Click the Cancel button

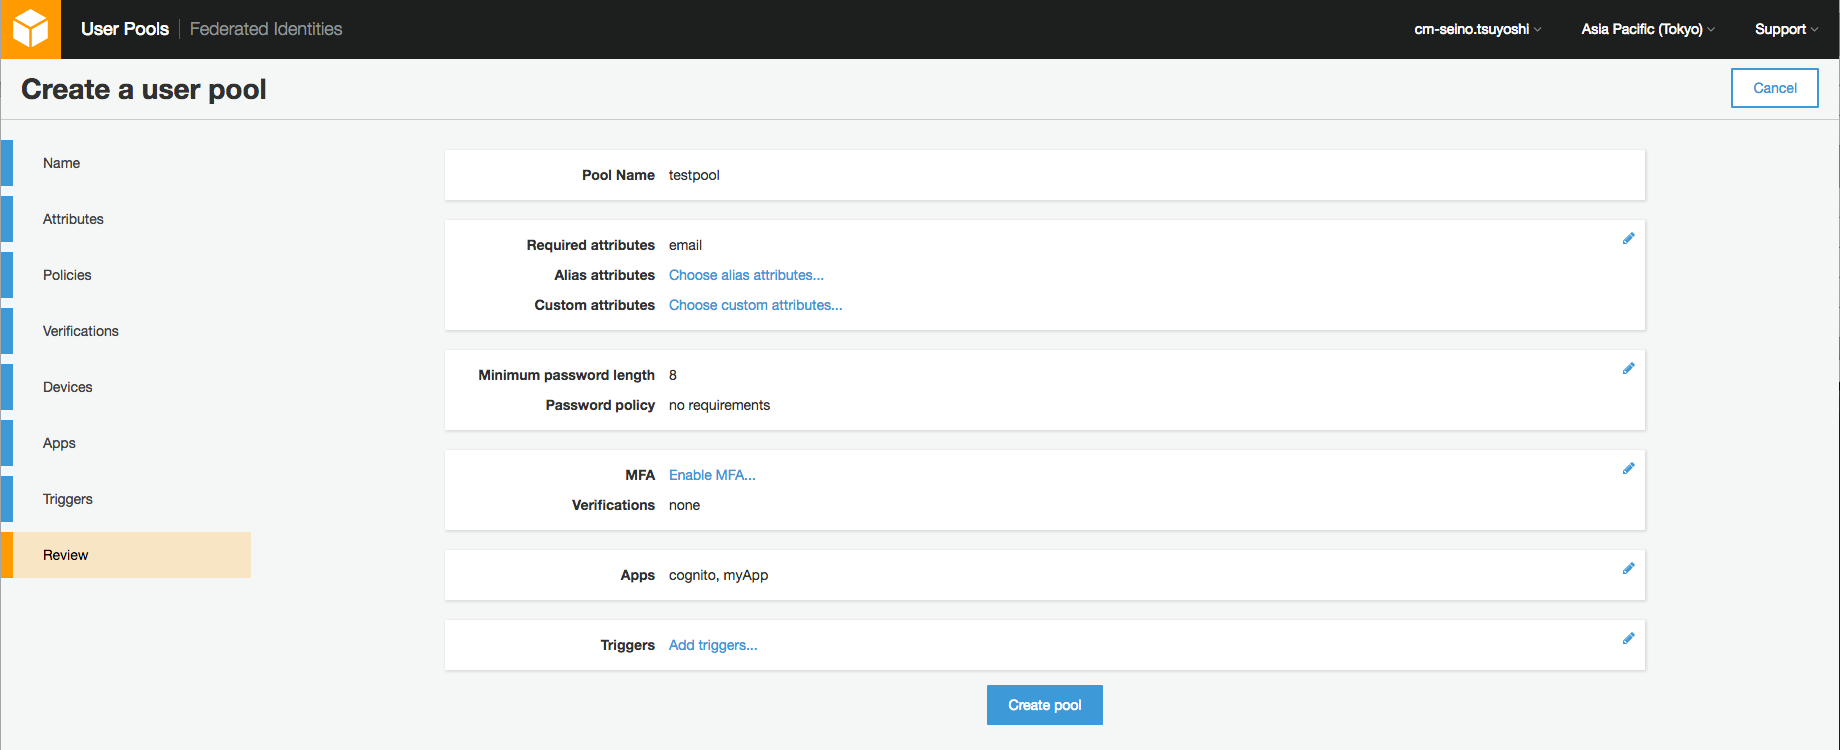tap(1774, 88)
